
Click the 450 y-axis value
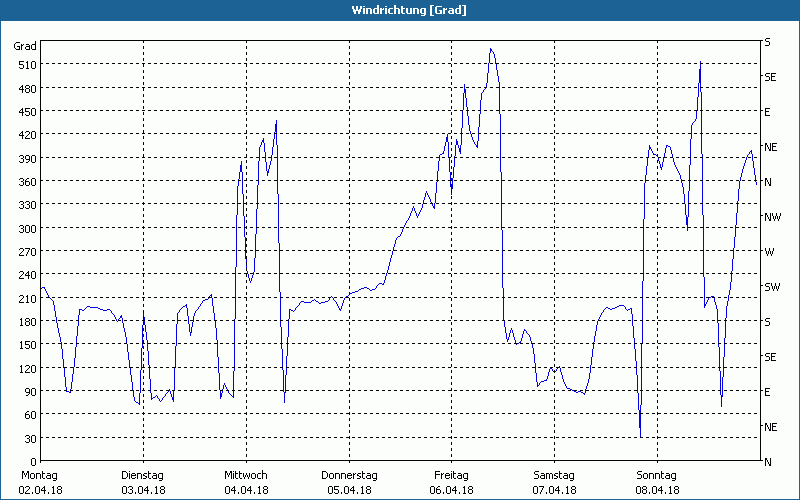click(28, 112)
